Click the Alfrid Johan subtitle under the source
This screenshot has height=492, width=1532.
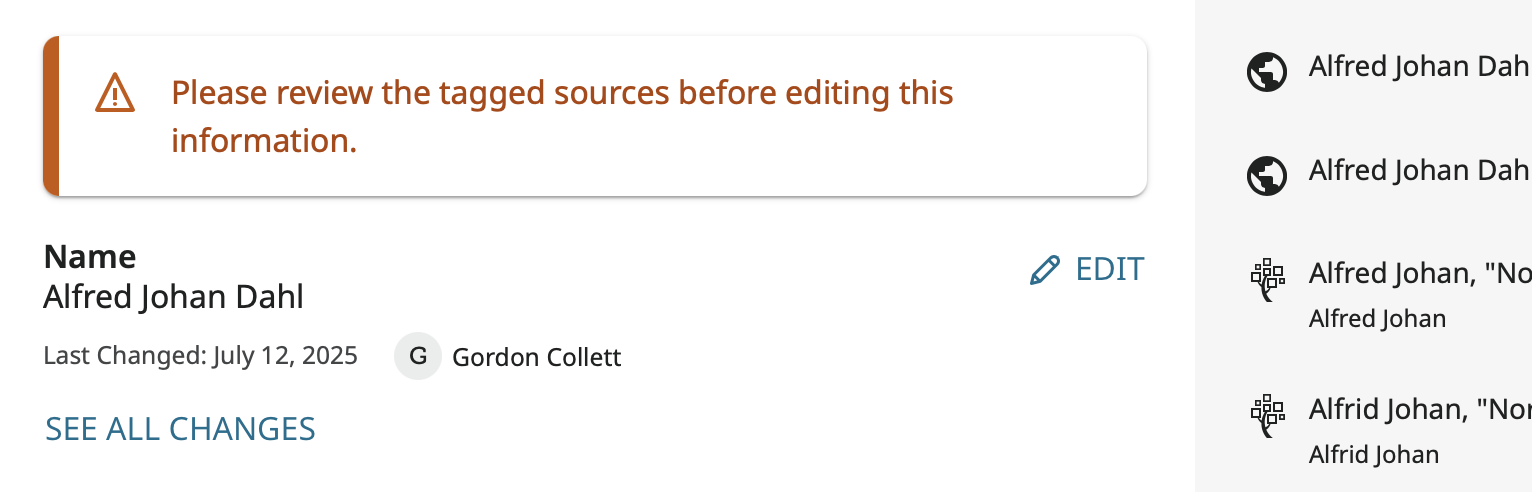coord(1373,455)
